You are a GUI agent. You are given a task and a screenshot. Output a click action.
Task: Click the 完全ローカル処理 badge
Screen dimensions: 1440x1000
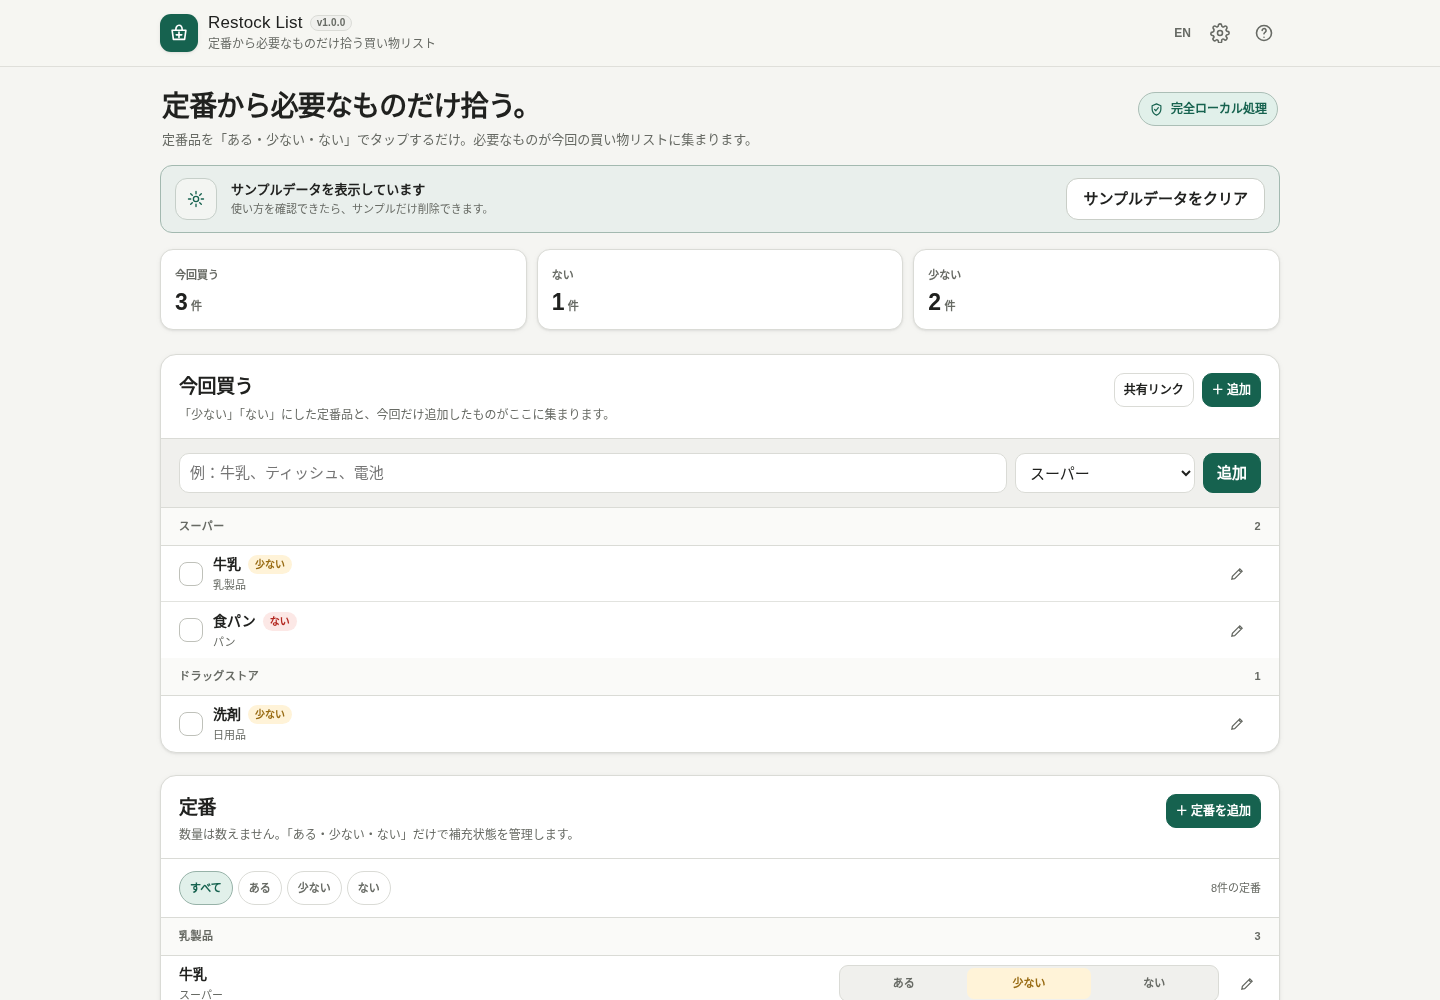1208,109
